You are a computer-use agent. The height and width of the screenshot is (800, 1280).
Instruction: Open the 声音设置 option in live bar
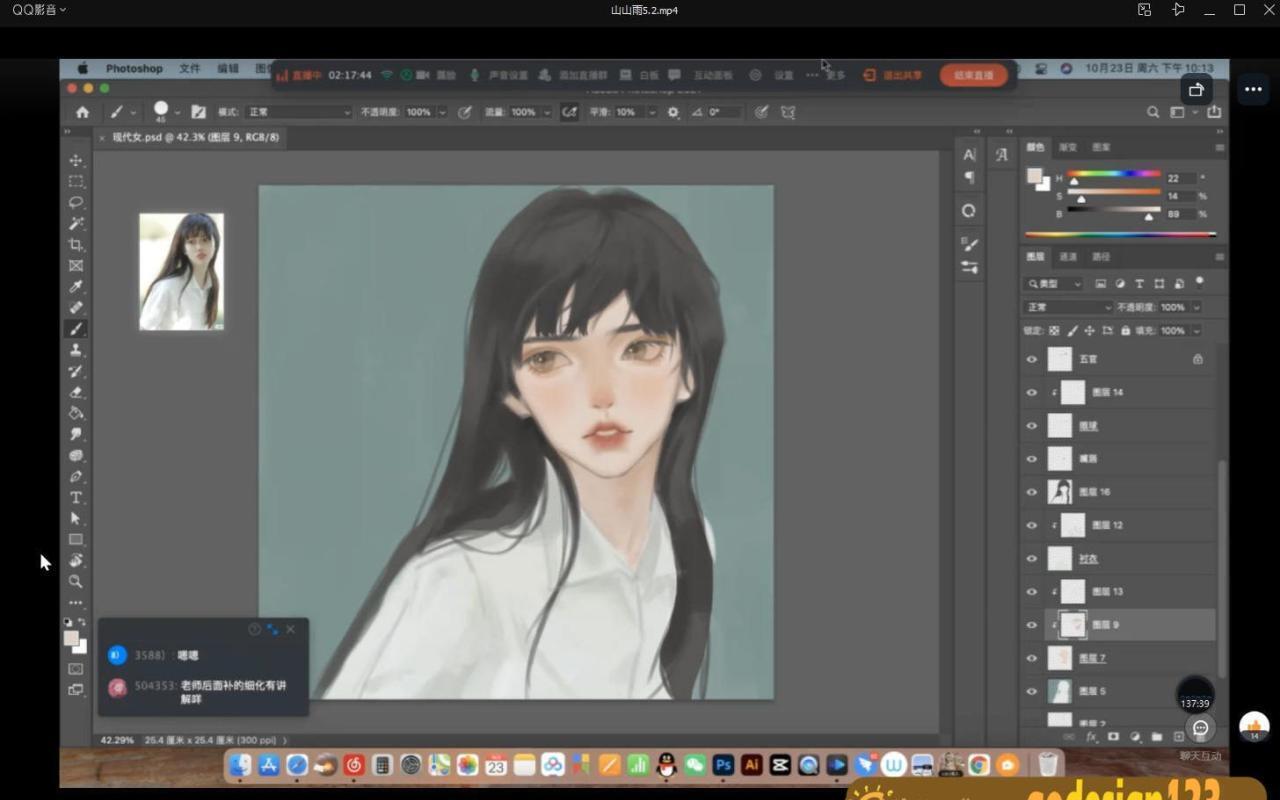pos(498,75)
